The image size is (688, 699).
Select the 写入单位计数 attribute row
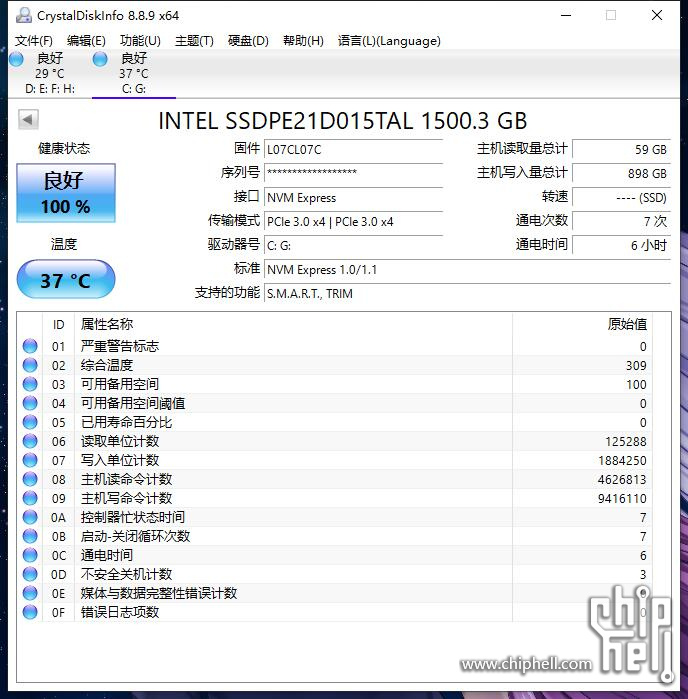click(334, 460)
